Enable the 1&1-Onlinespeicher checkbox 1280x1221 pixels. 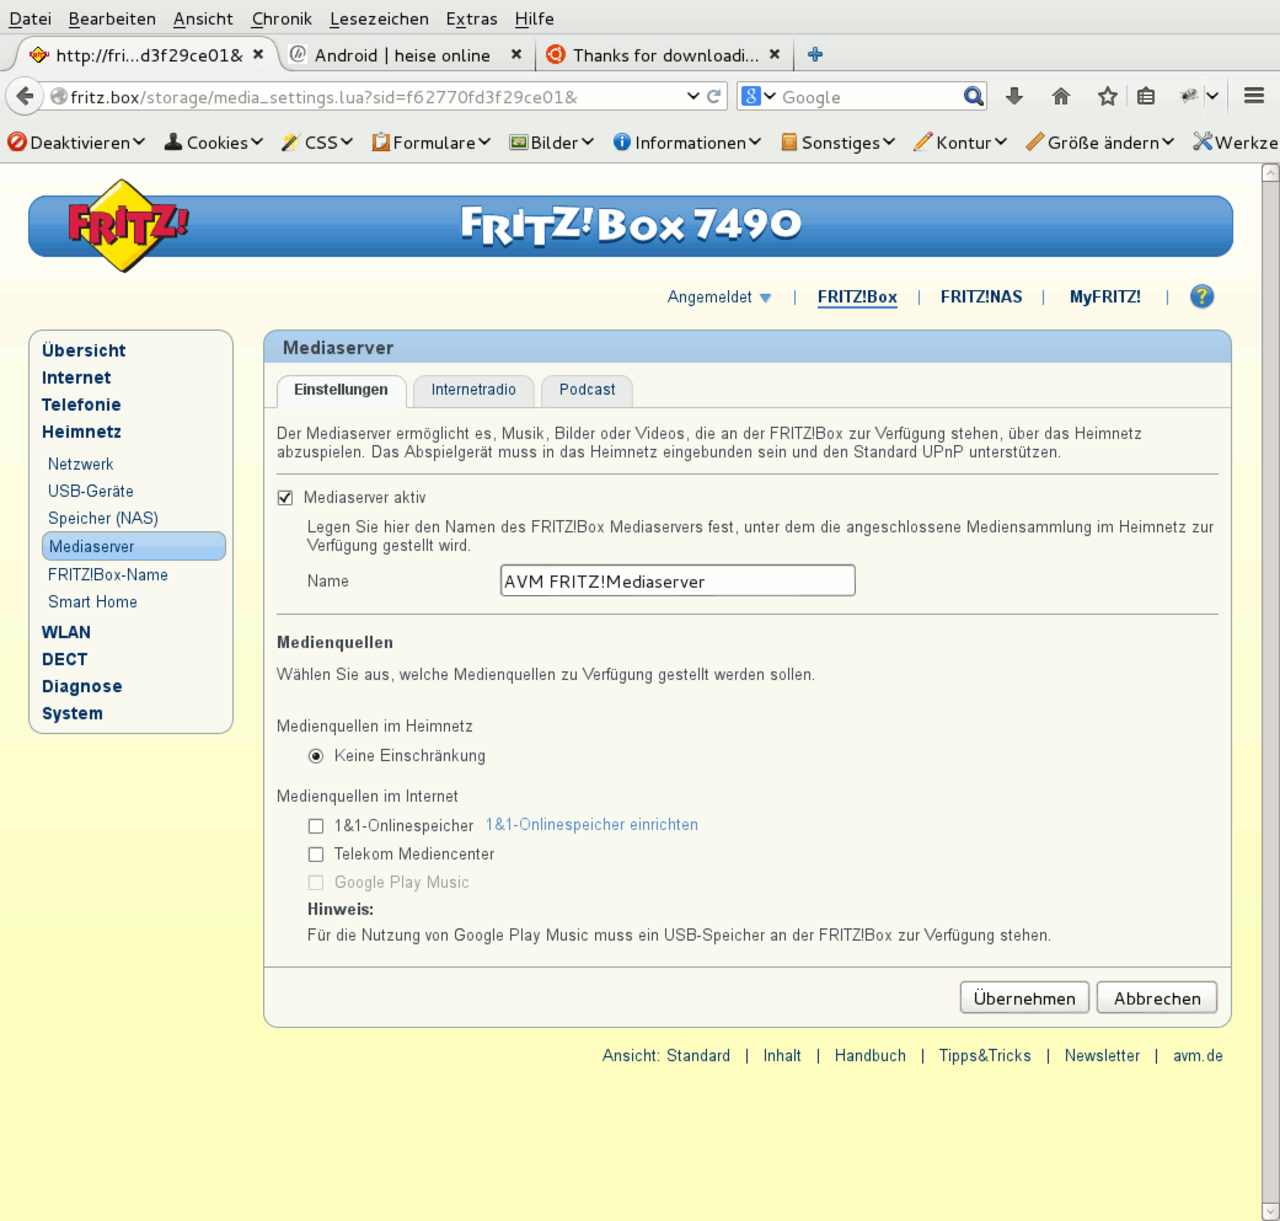point(316,826)
